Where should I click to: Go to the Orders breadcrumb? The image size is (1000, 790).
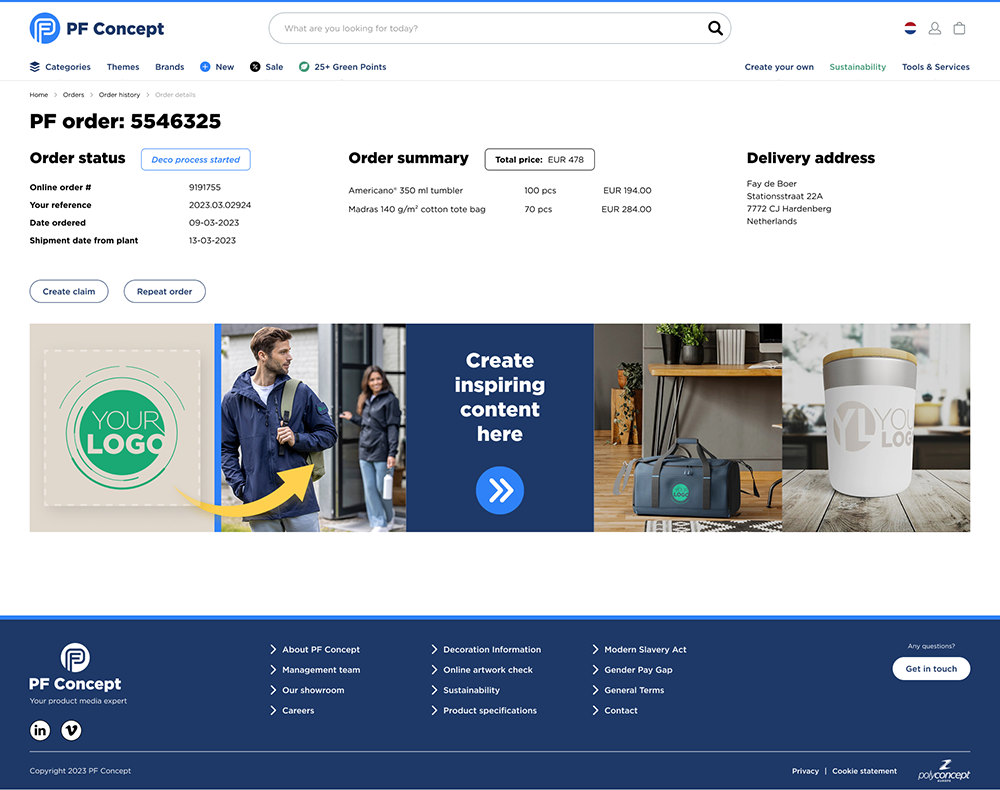coord(73,95)
